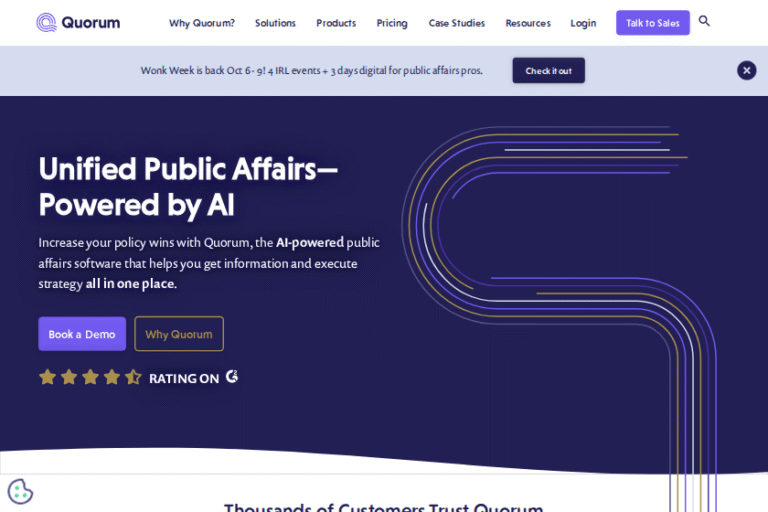Click the Wonk Week announcement text
Image resolution: width=768 pixels, height=512 pixels.
click(x=311, y=71)
